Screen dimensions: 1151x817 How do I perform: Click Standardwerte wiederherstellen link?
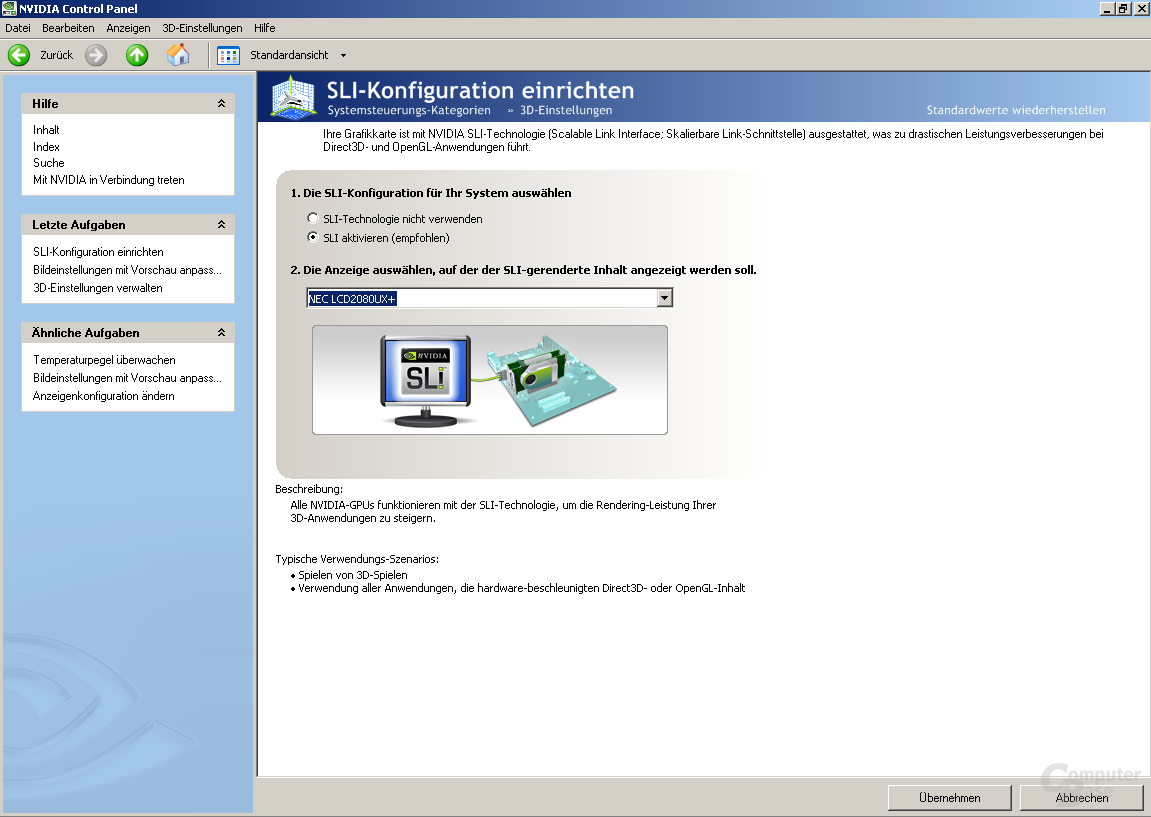(x=1016, y=110)
